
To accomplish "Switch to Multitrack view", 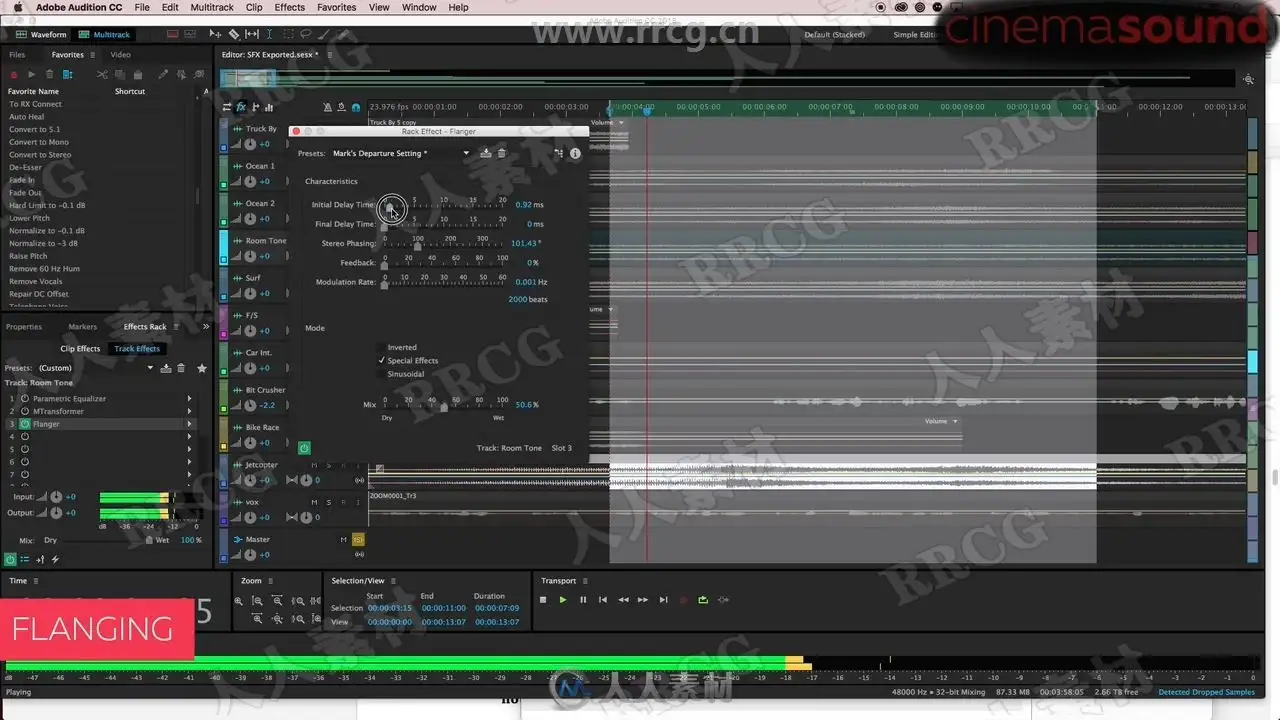I will (x=104, y=34).
